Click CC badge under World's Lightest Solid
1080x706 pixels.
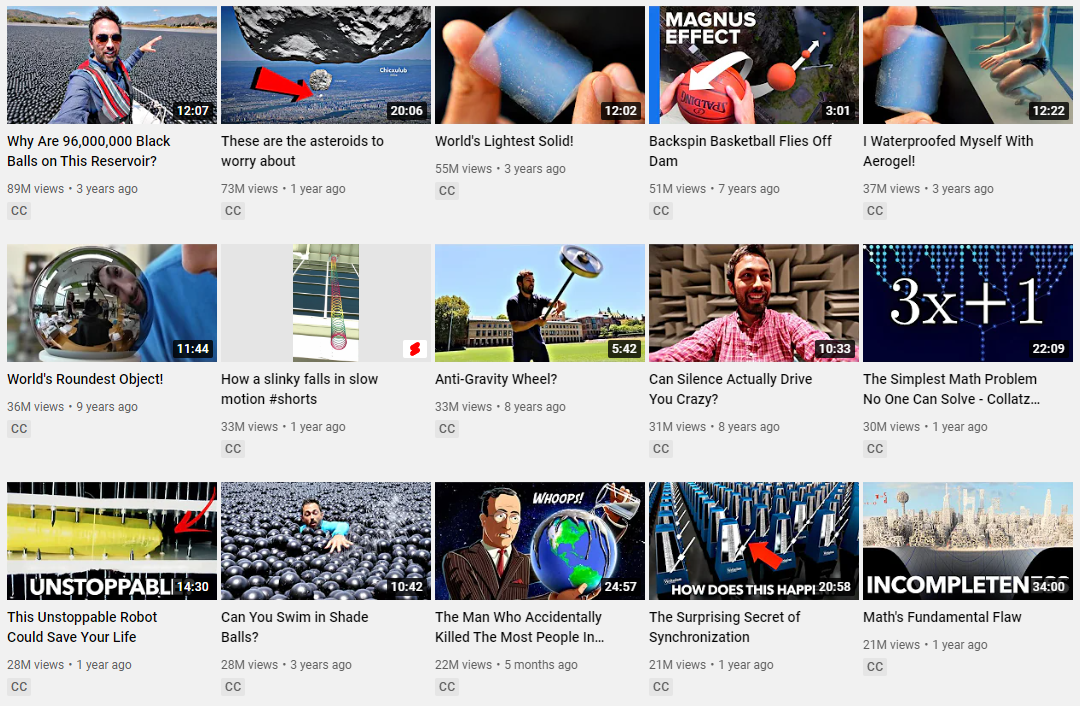pos(447,191)
